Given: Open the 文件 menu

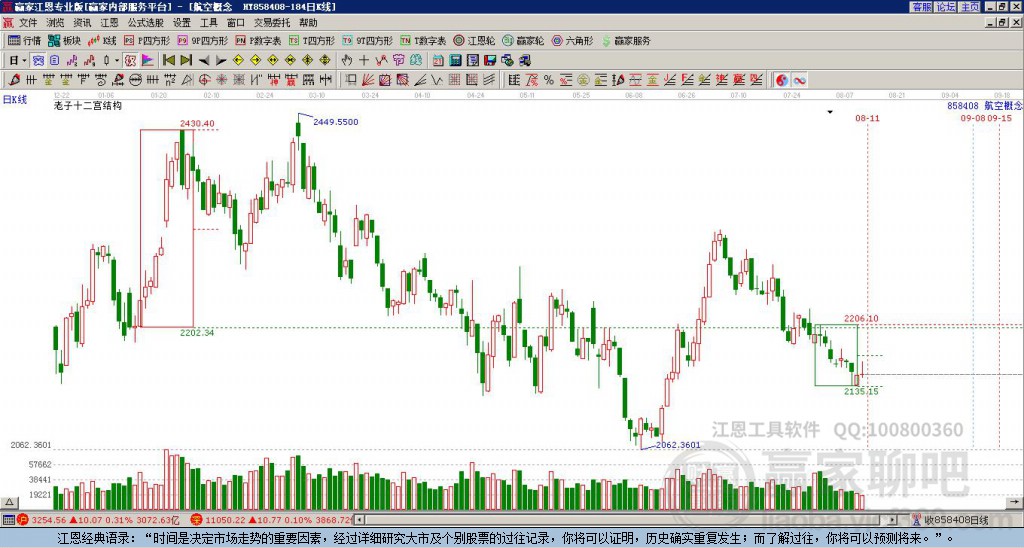Looking at the screenshot, I should [x=29, y=23].
